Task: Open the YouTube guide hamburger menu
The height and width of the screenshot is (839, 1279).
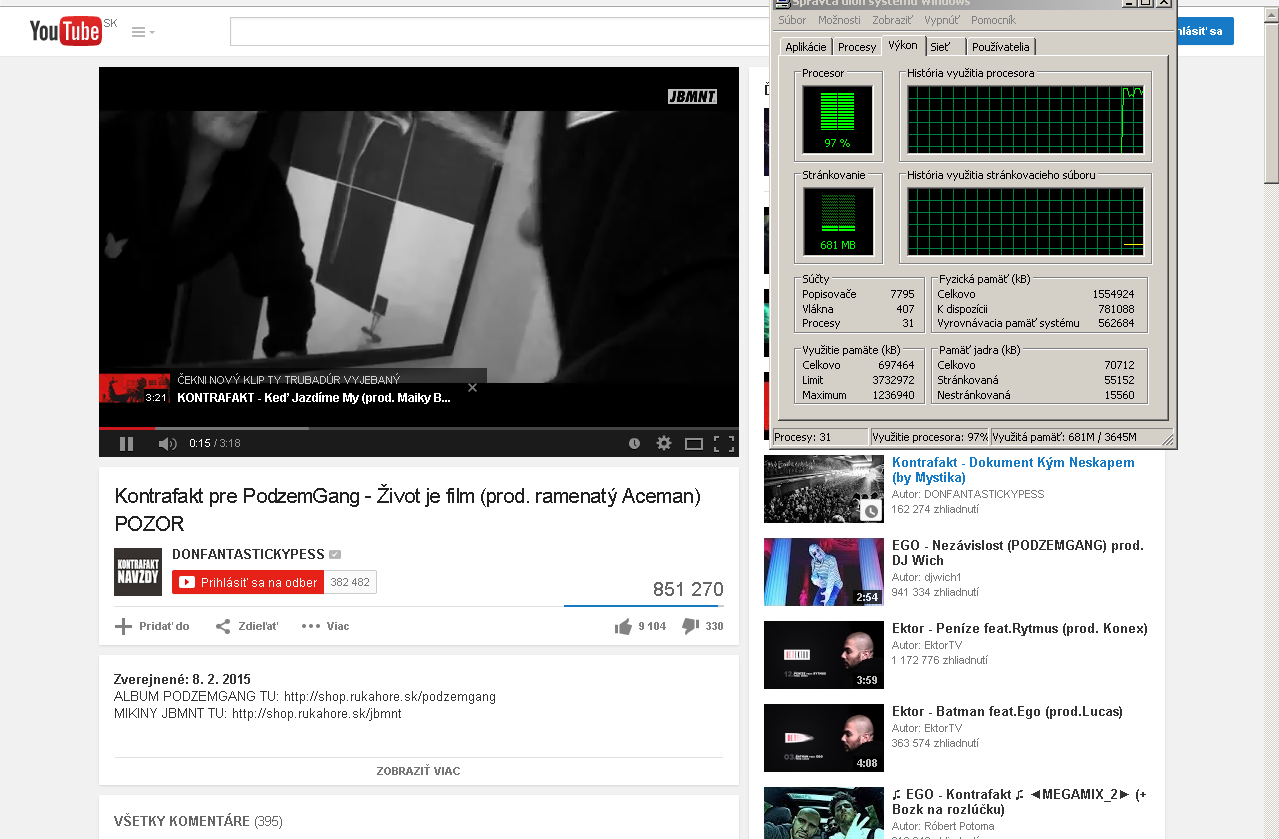Action: [x=143, y=32]
